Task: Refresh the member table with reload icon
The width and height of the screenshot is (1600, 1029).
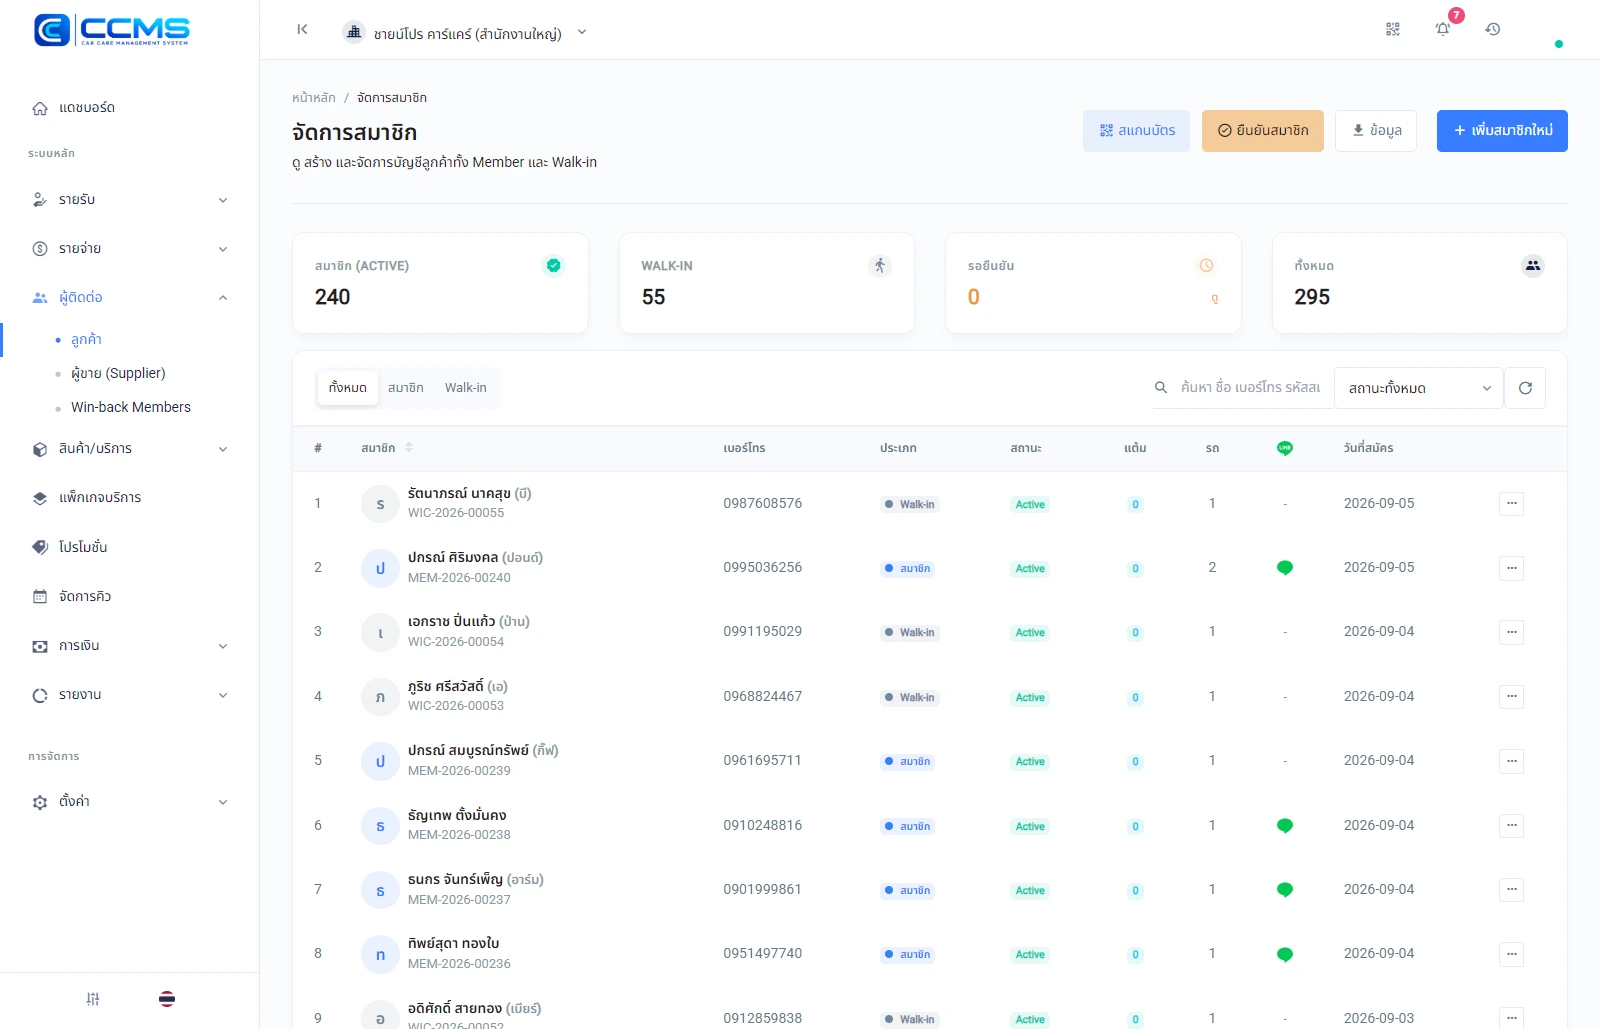Action: coord(1525,388)
